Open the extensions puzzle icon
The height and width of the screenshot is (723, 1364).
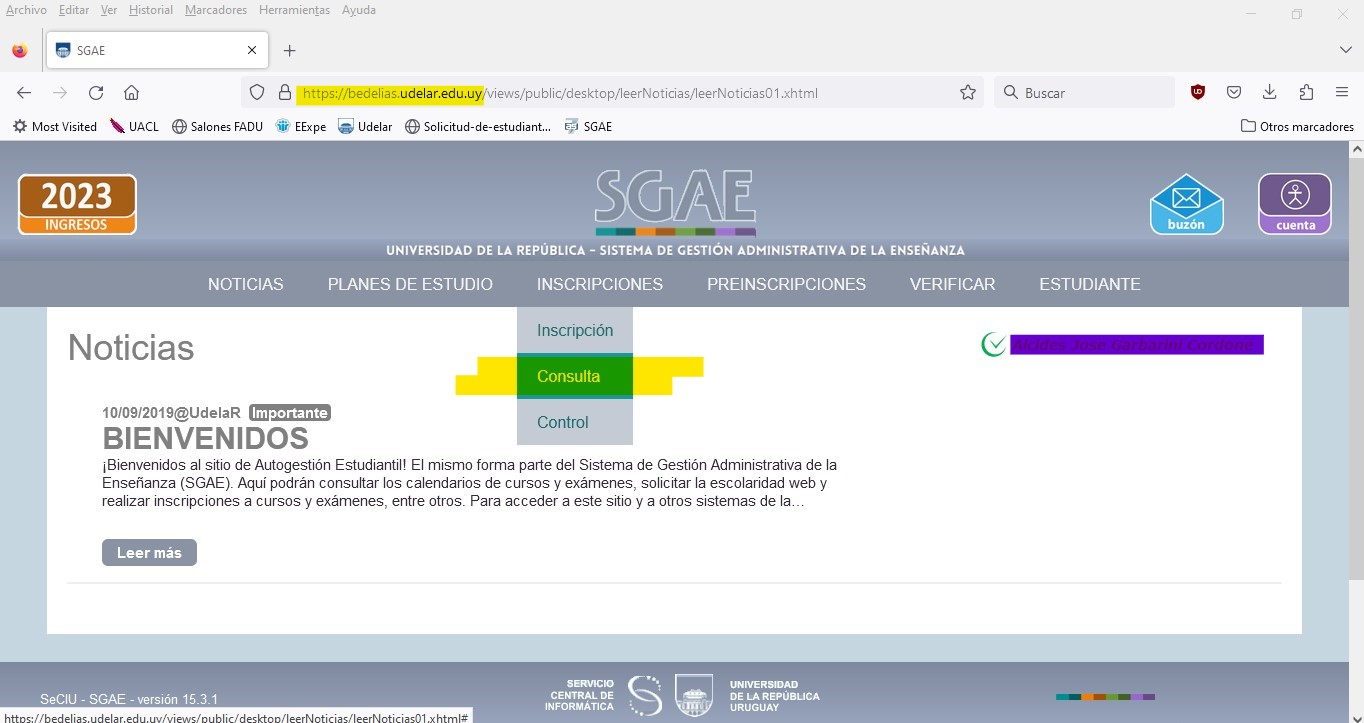tap(1306, 92)
